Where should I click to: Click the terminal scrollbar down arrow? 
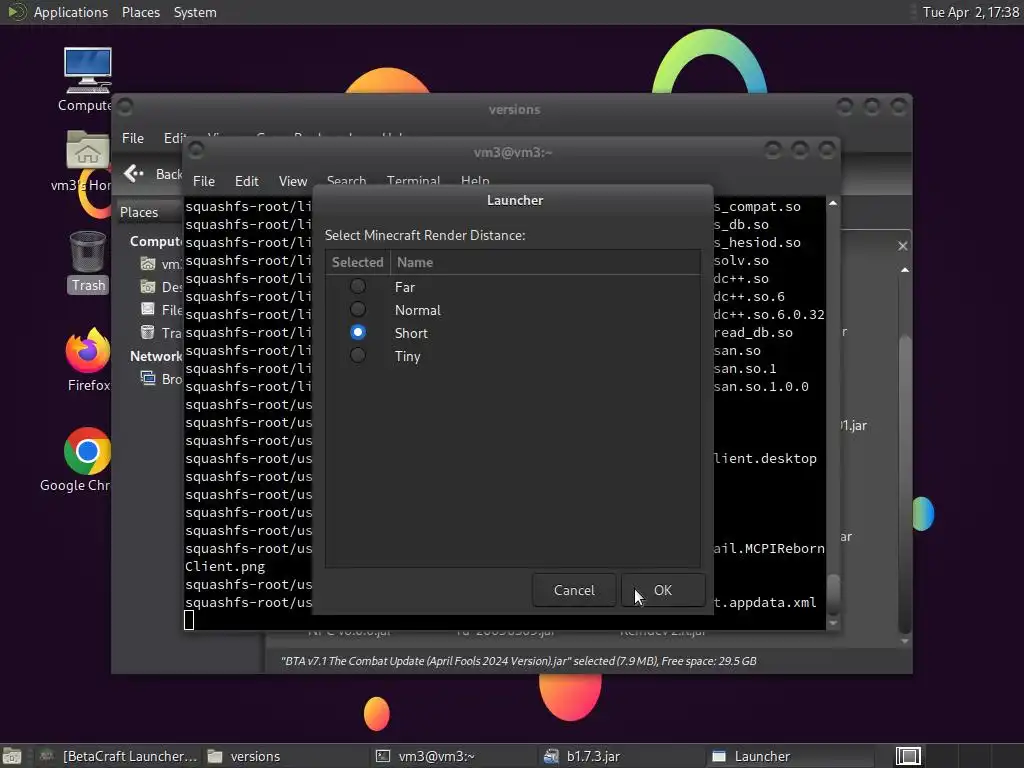pyautogui.click(x=833, y=624)
